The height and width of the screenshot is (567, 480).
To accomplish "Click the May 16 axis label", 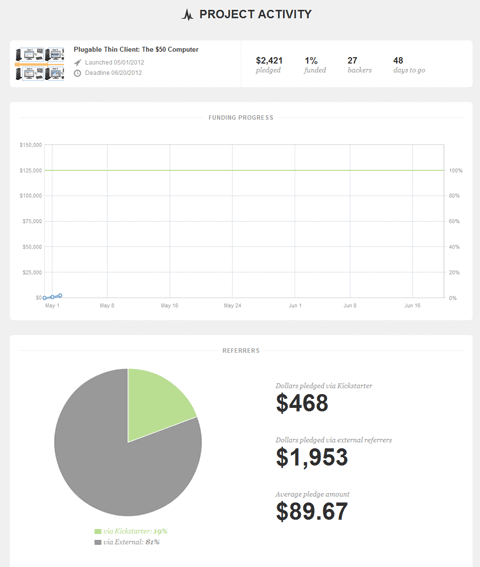I will [169, 306].
